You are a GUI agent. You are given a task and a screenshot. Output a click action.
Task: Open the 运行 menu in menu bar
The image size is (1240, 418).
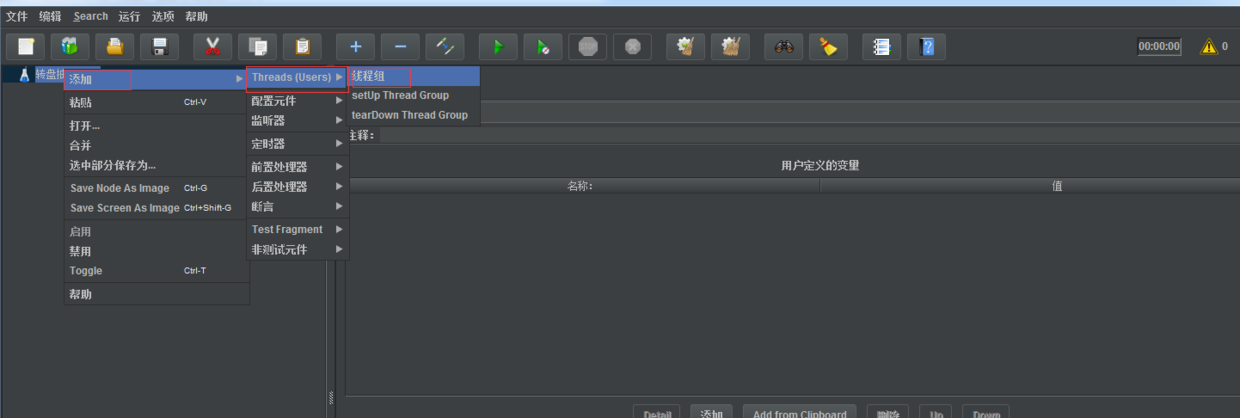129,16
